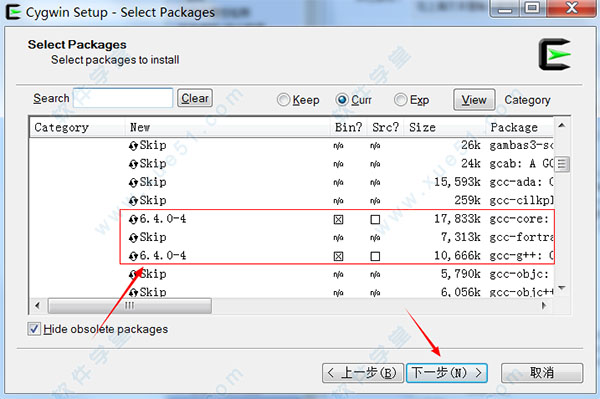Cancel setup with 取消 button
Viewport: 600px width, 399px height.
point(542,373)
